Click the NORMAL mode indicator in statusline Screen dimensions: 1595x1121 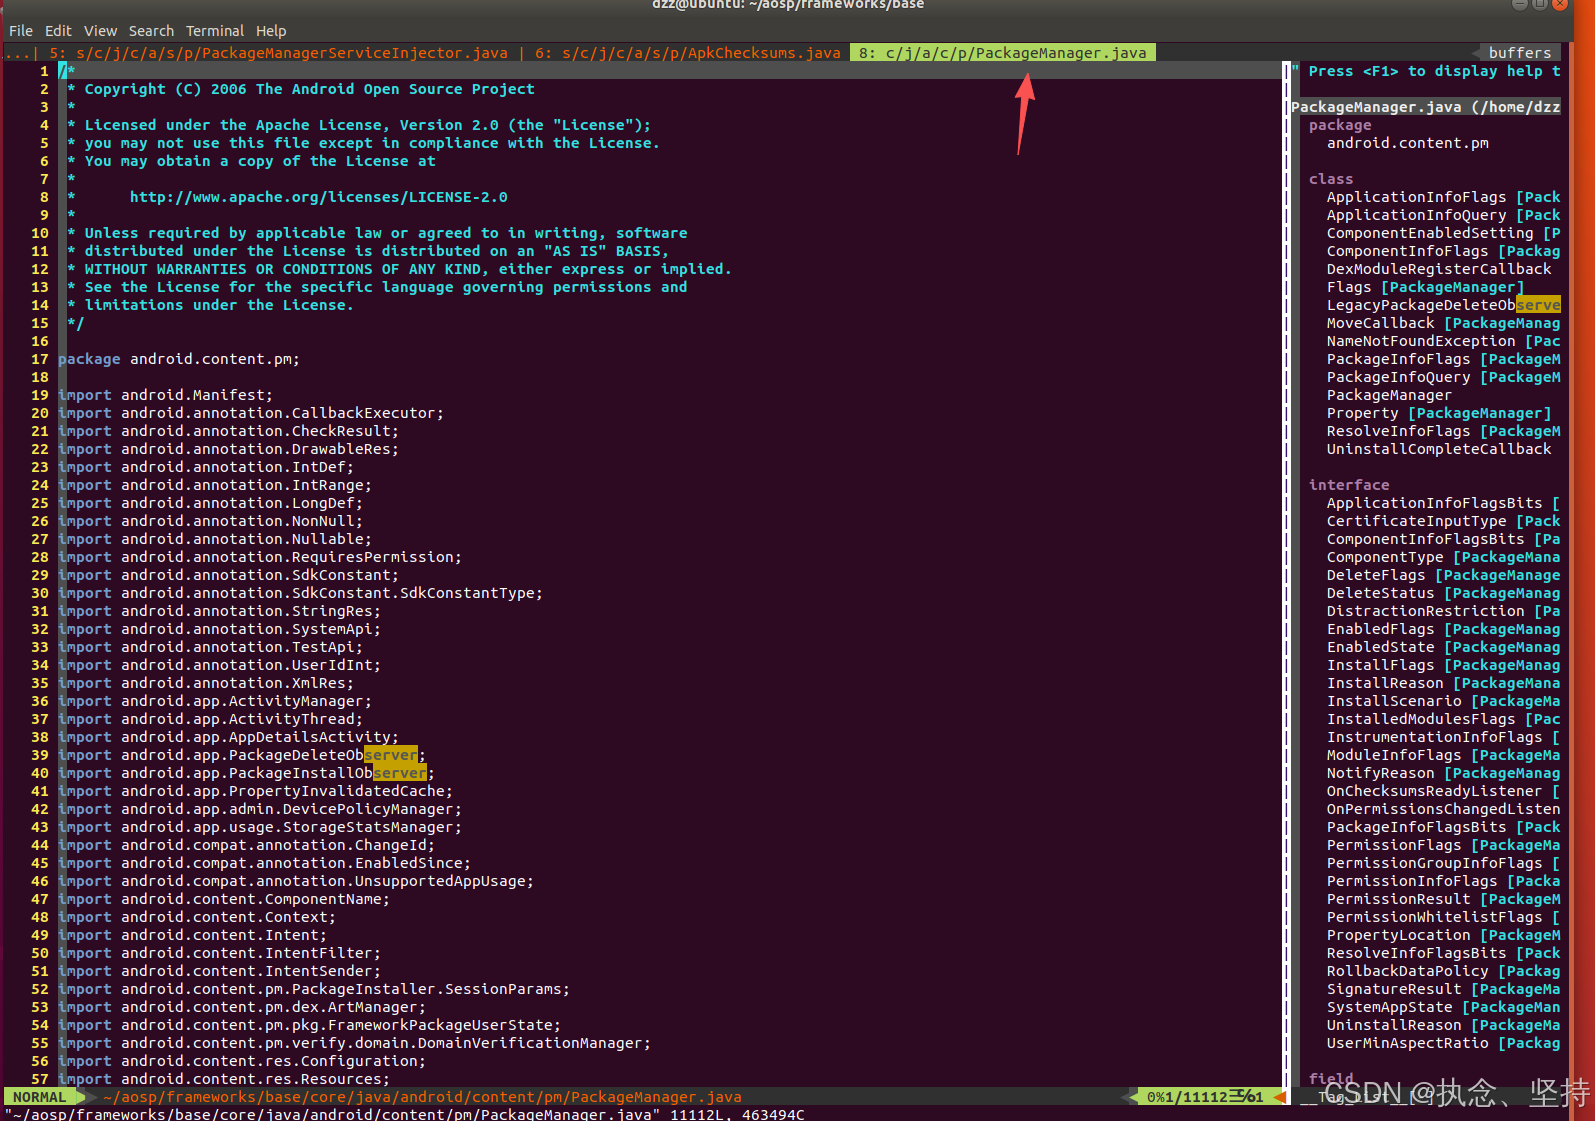[x=39, y=1097]
